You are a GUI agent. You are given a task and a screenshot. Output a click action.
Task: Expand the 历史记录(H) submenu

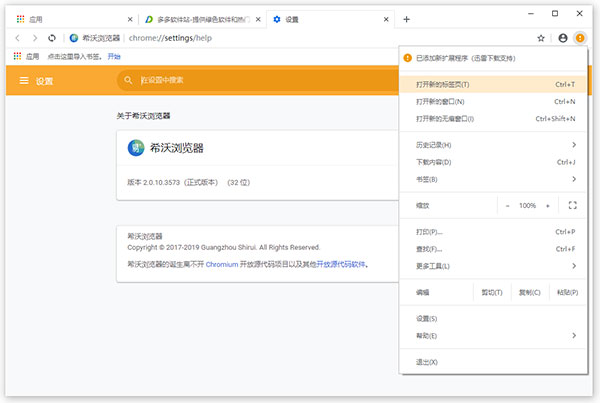(495, 145)
